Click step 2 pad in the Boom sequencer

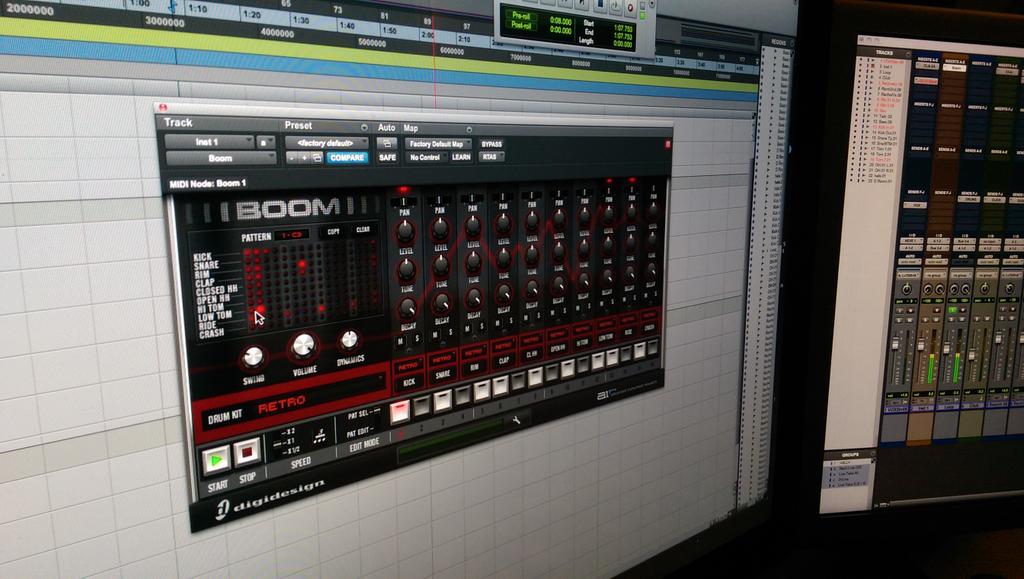(x=421, y=405)
